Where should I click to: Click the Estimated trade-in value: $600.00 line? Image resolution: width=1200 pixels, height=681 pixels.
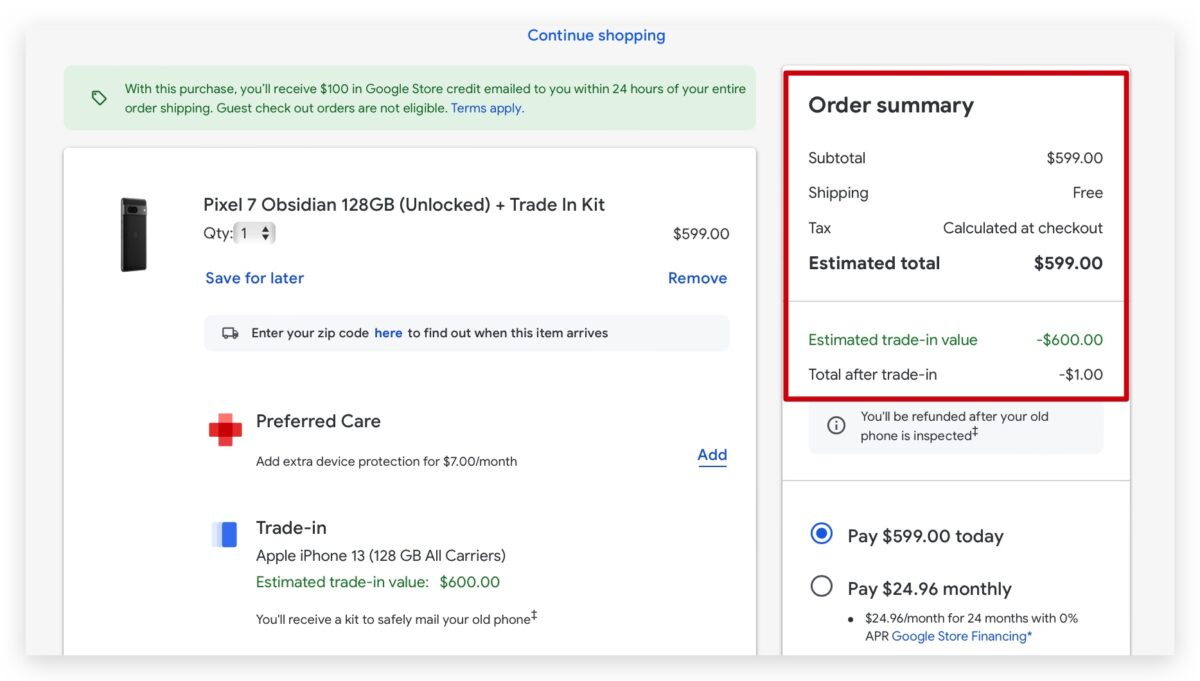(378, 582)
